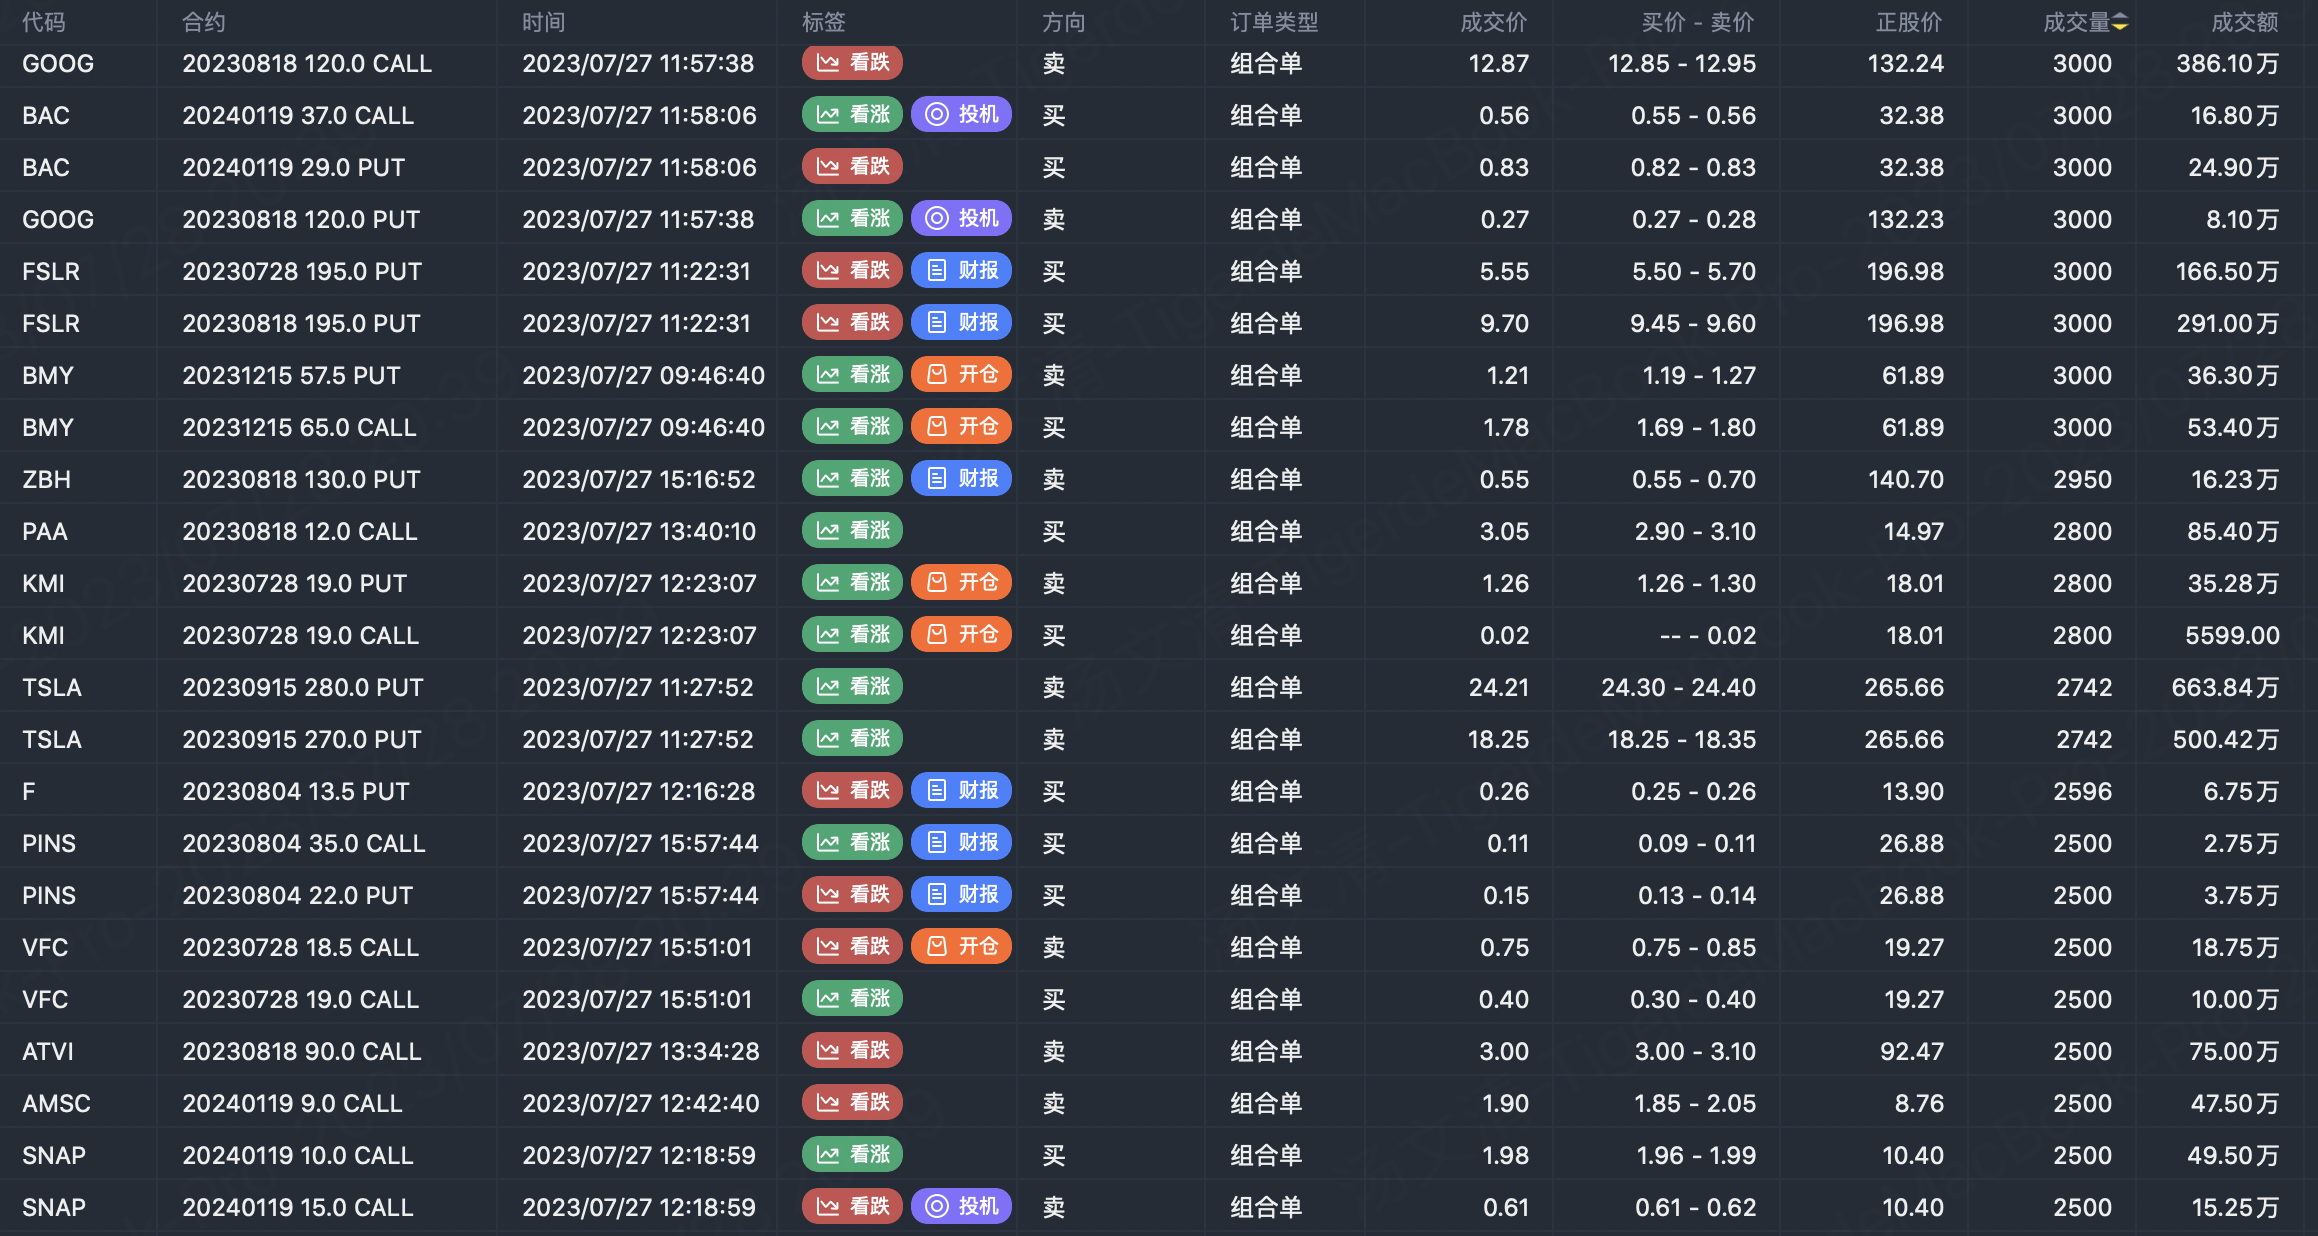Click the 投机 tag on BAC 37.0 CALL row
This screenshot has height=1236, width=2318.
[x=961, y=115]
